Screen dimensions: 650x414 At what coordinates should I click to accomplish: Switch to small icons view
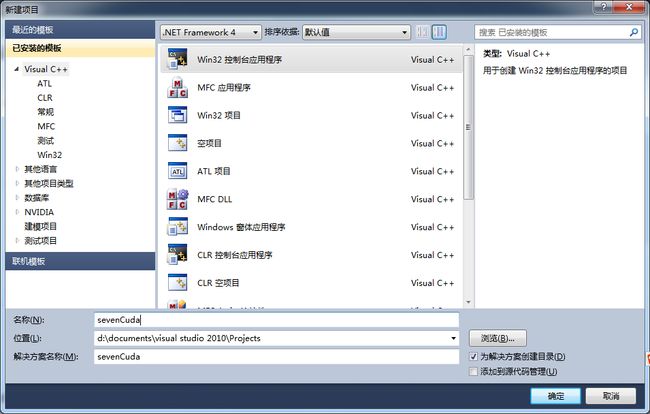pos(422,32)
